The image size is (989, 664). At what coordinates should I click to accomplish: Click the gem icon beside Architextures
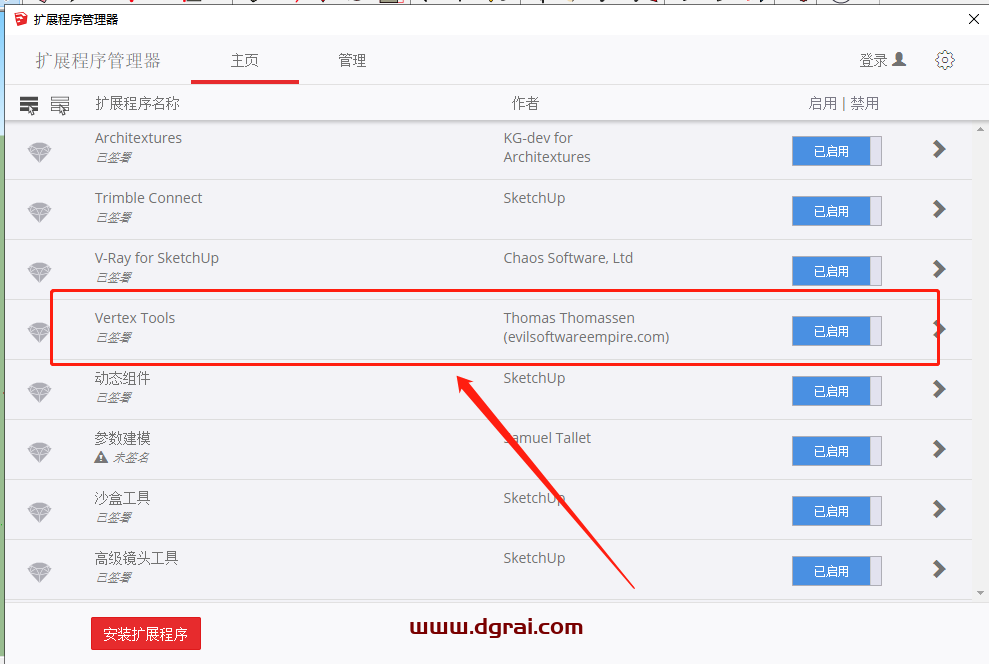click(39, 152)
